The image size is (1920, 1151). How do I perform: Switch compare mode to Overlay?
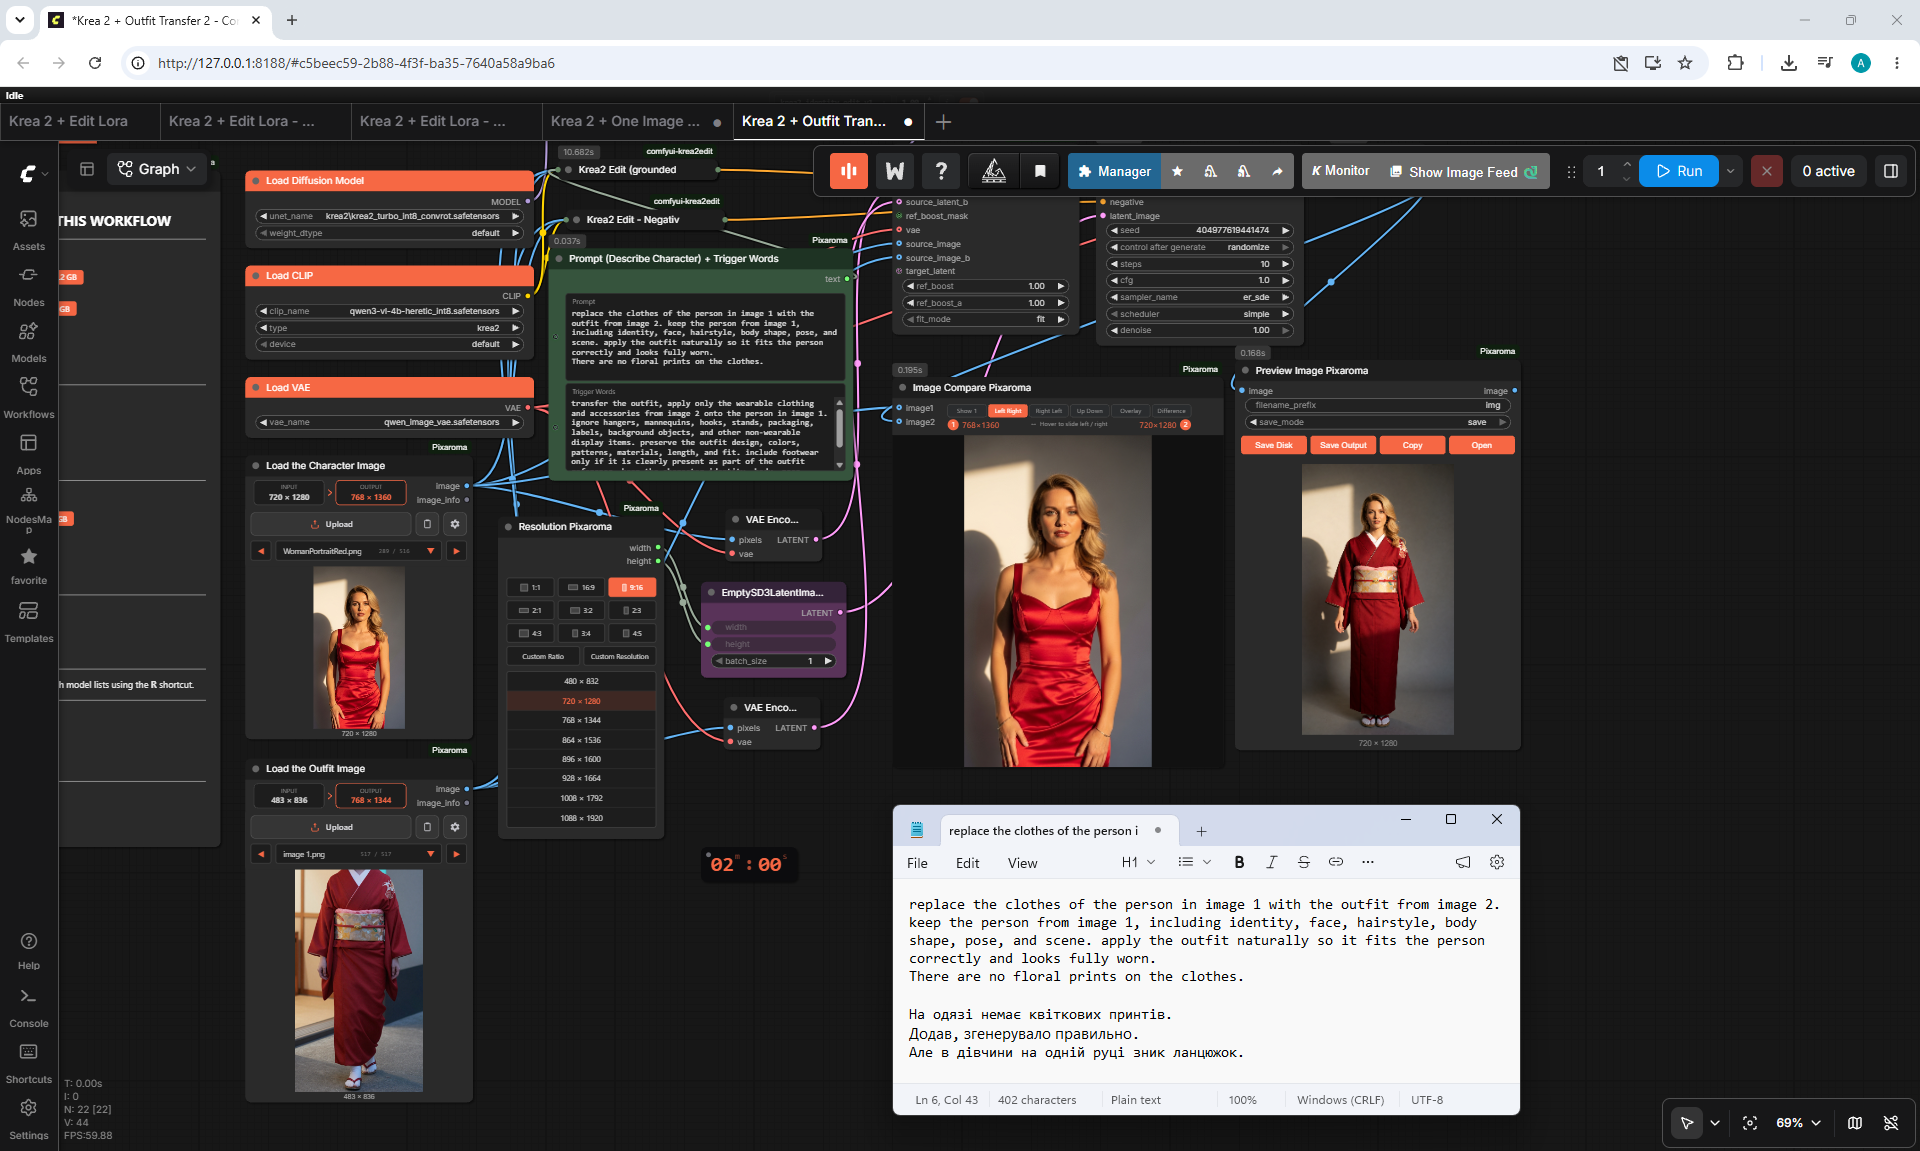[x=1130, y=411]
